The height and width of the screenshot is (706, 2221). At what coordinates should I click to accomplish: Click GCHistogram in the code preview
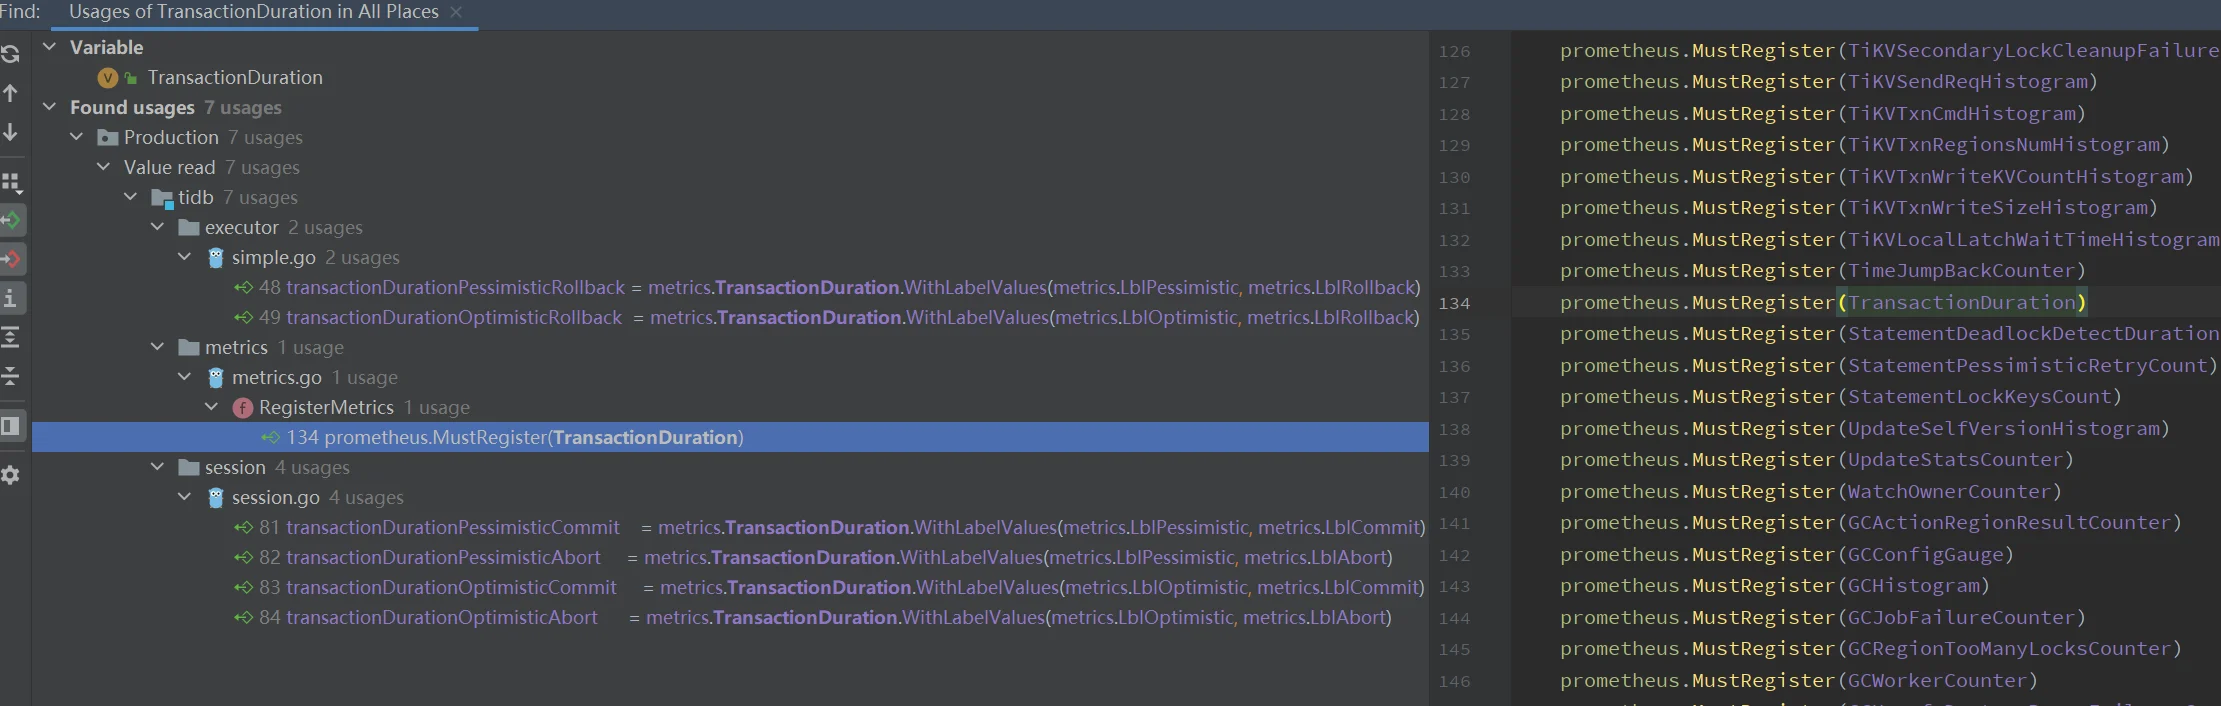(x=1914, y=585)
